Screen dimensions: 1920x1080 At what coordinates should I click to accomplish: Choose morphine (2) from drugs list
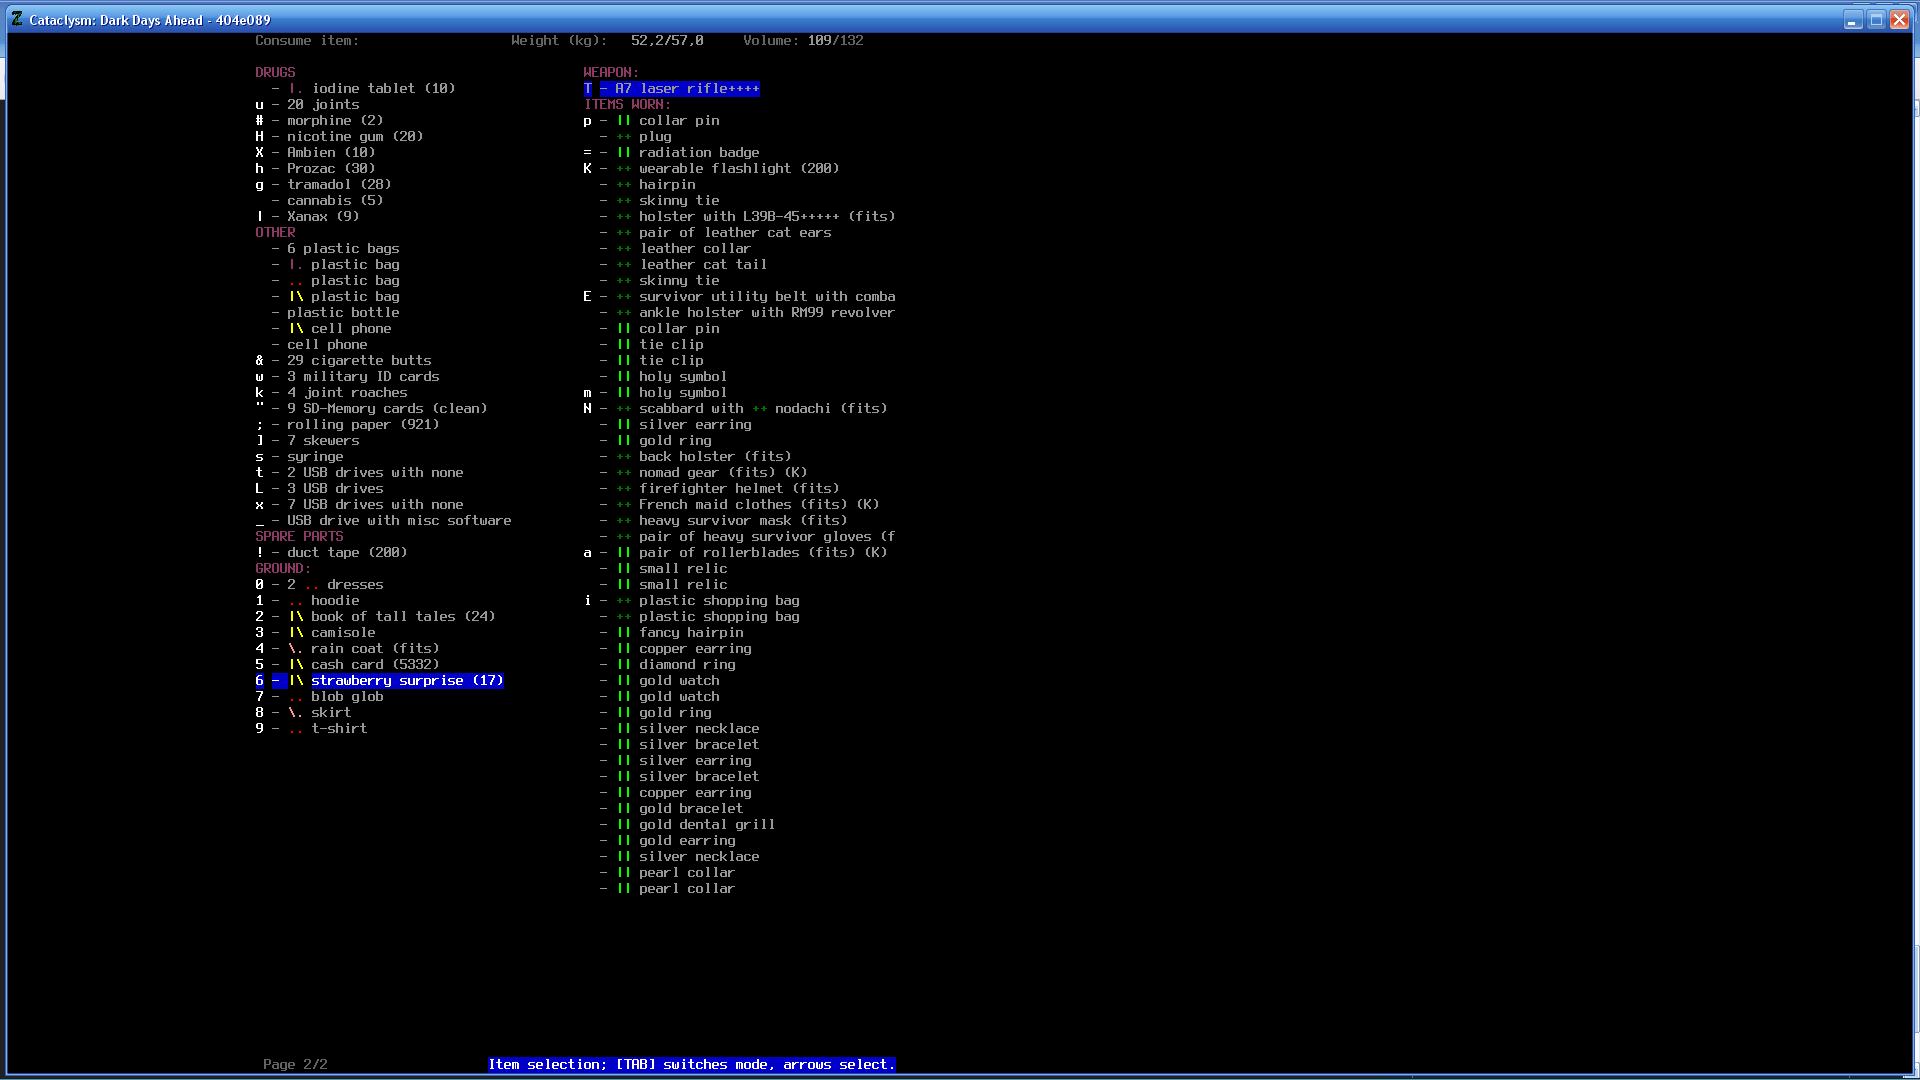(334, 121)
